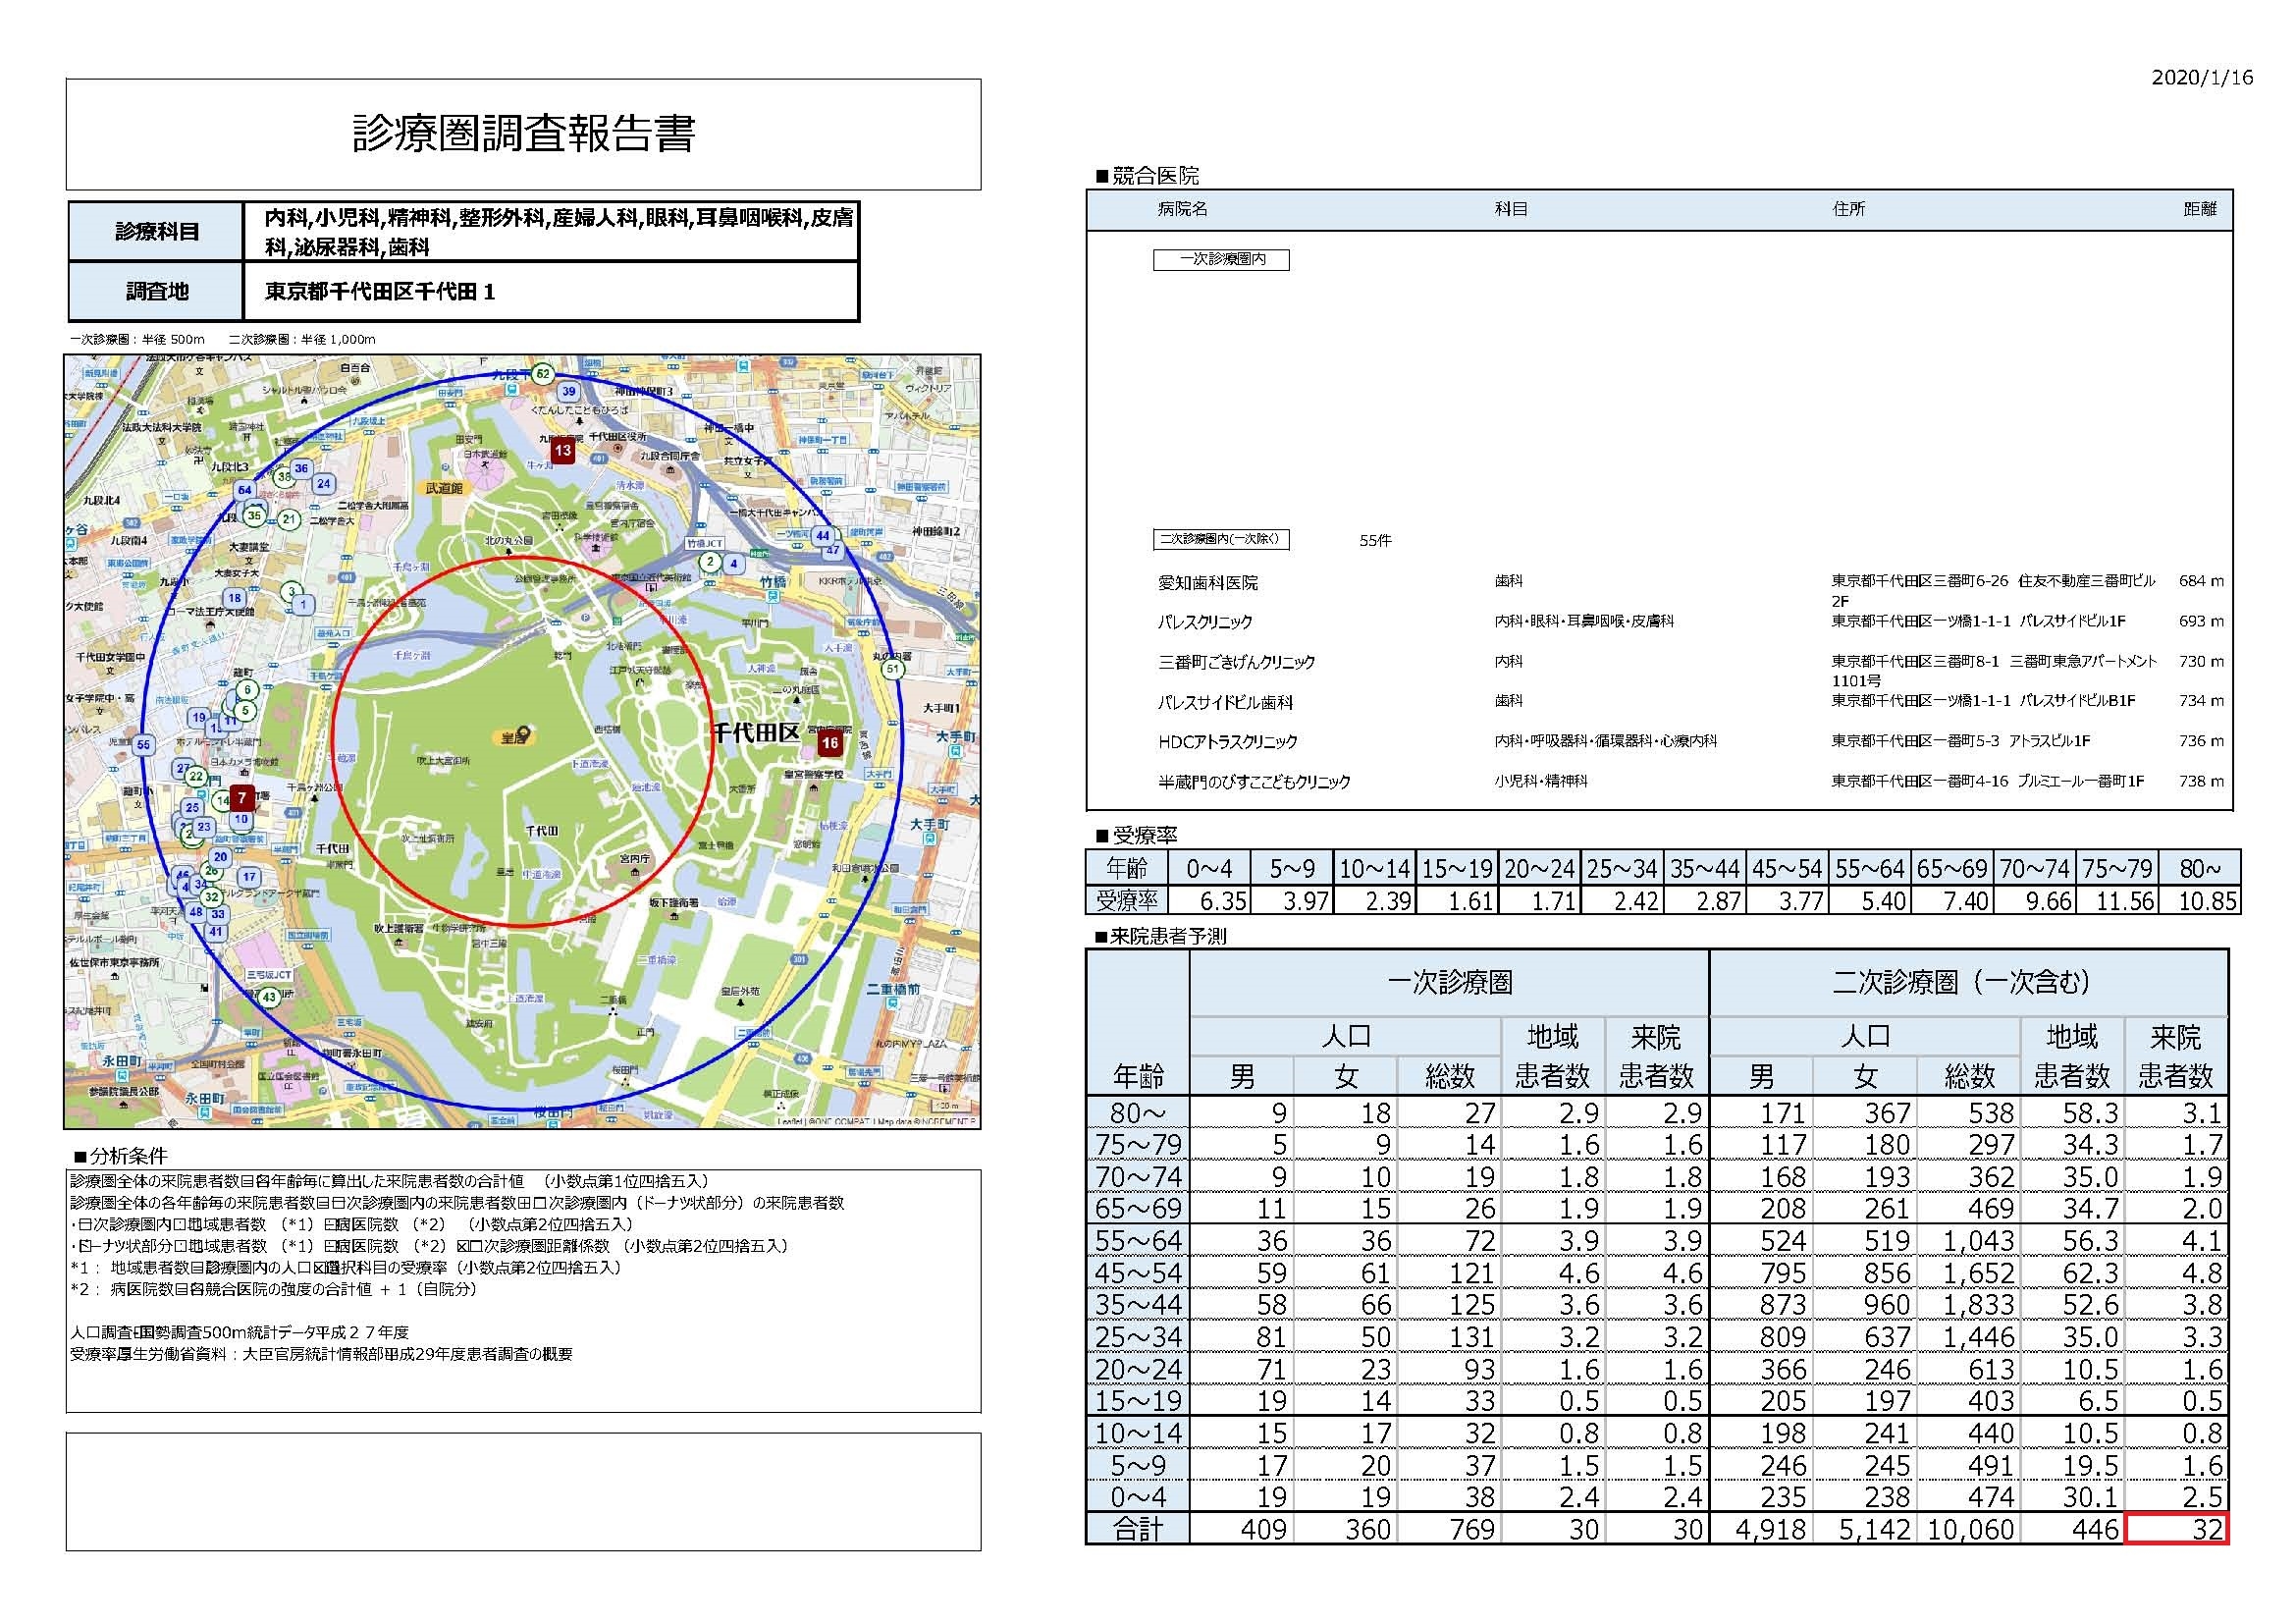Click the 一次診療圏内 box label
This screenshot has height=1624, width=2296.
pyautogui.click(x=1221, y=259)
